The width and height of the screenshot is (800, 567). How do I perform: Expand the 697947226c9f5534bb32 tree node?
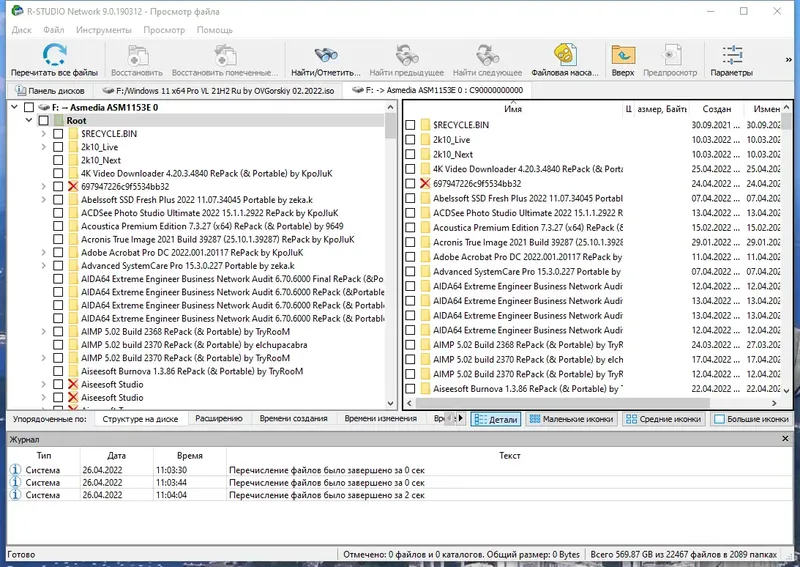pyautogui.click(x=44, y=186)
